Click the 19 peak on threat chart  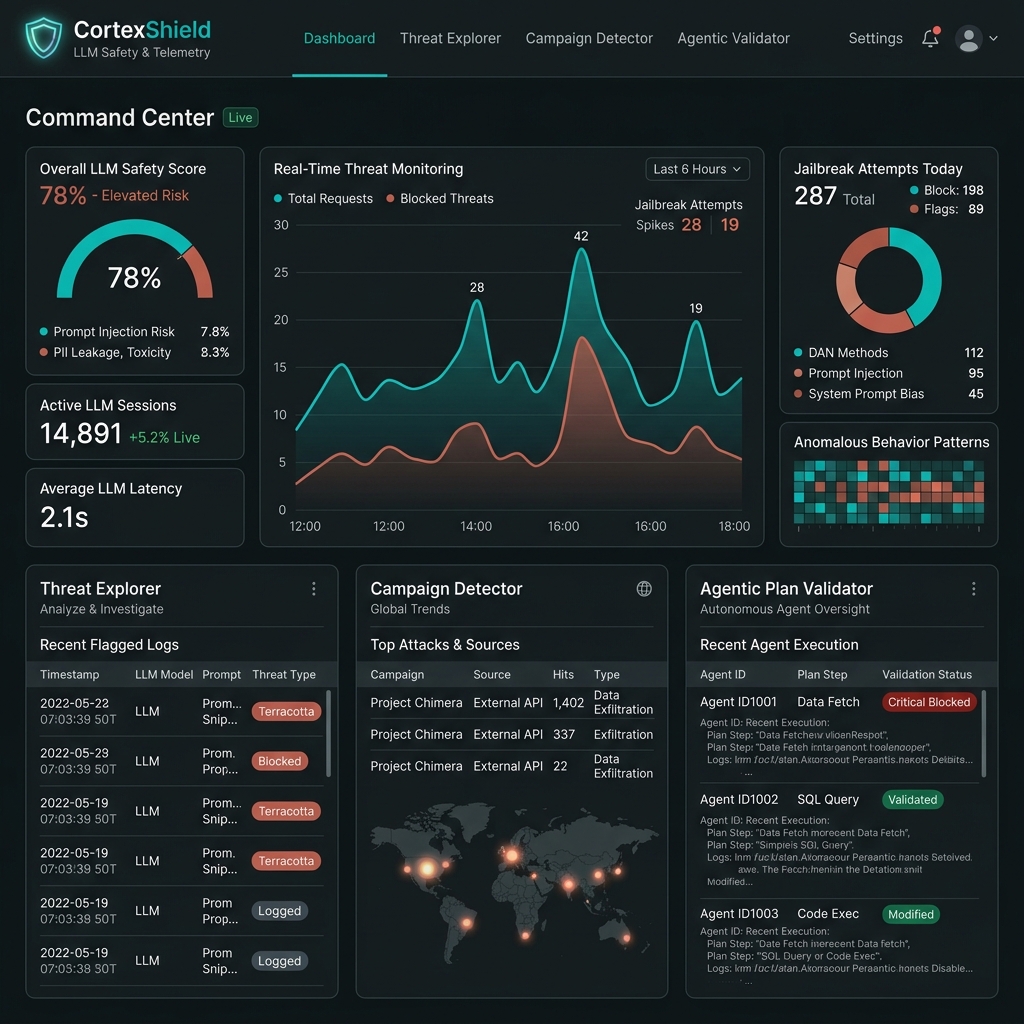(696, 321)
